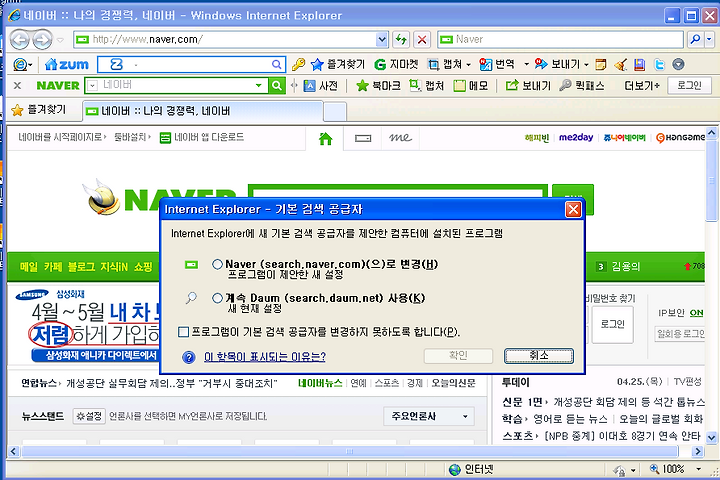Open 북마크 bookmark star in Naver toolbar
This screenshot has width=720, height=480.
pyautogui.click(x=379, y=85)
